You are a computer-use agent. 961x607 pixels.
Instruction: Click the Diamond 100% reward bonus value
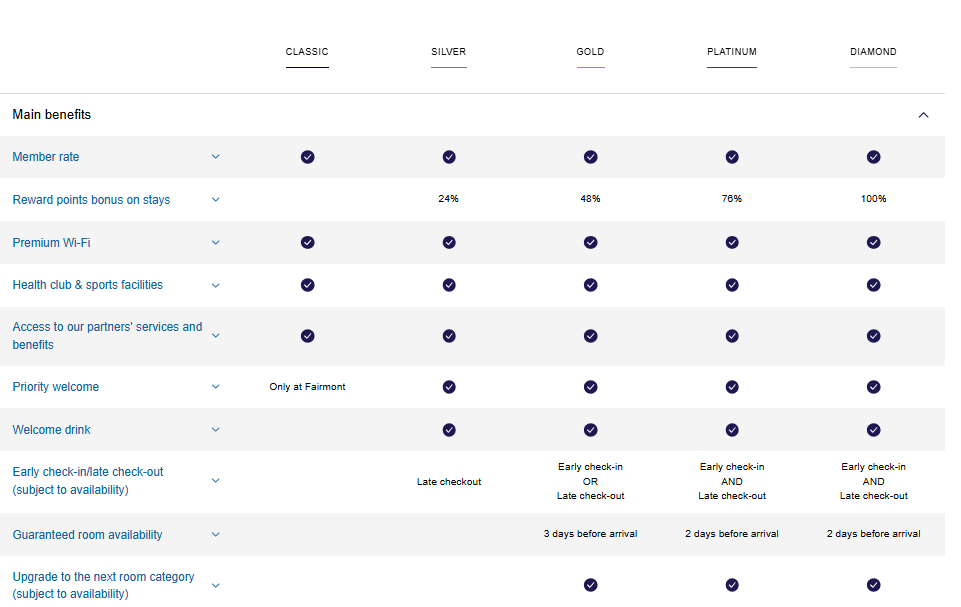coord(873,199)
